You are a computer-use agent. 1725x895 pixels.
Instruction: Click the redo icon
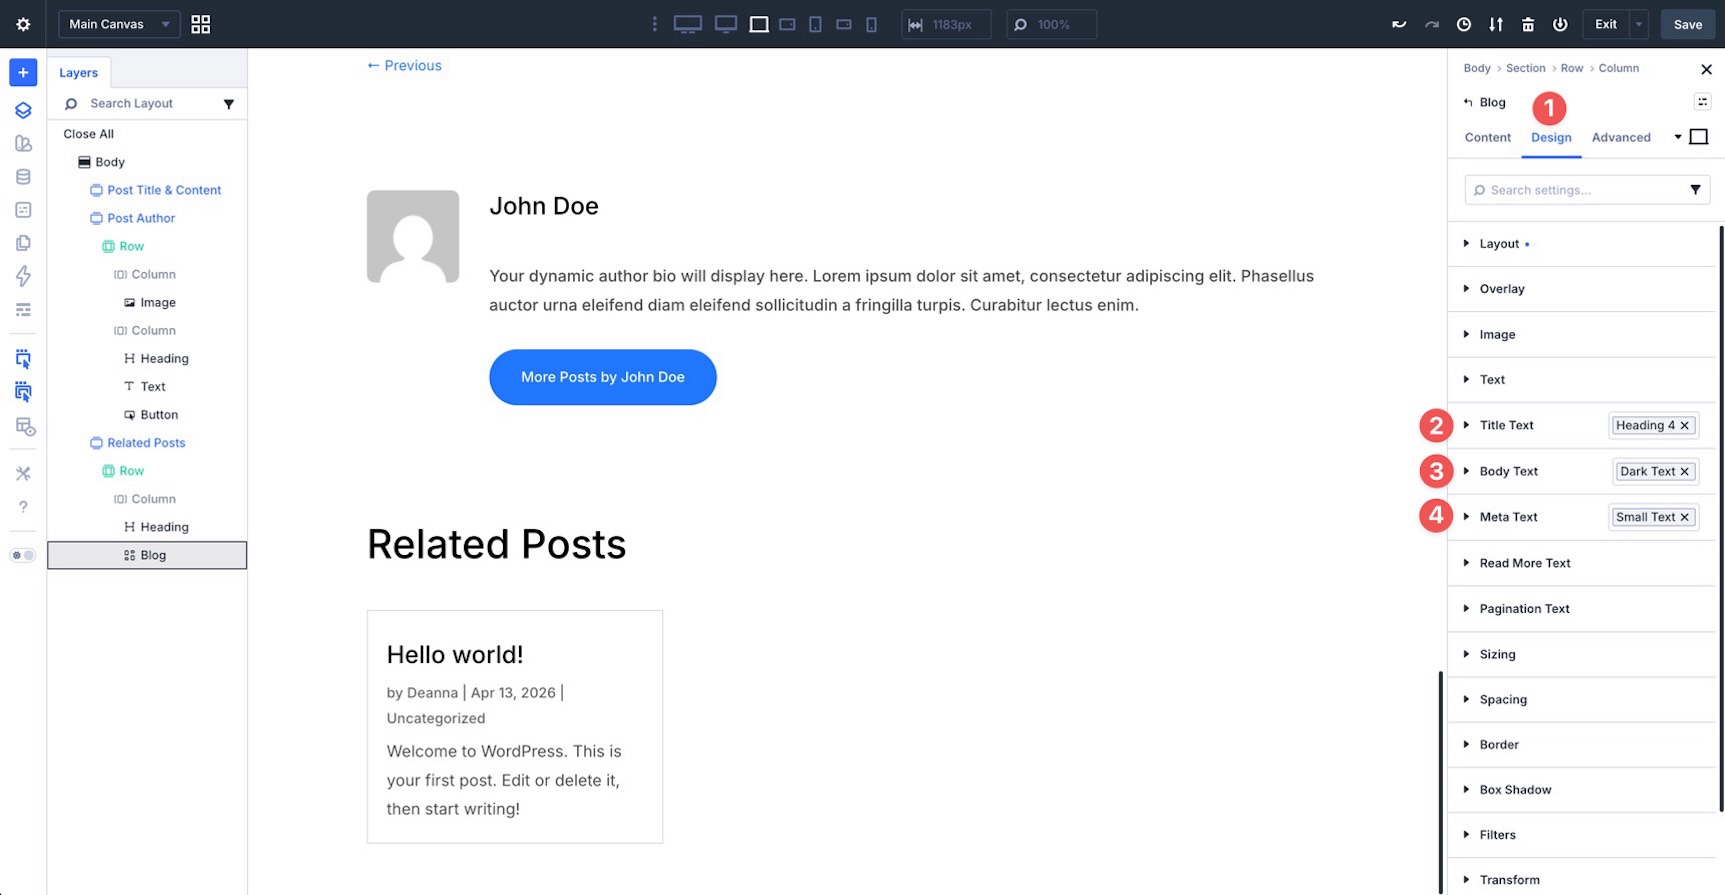click(x=1432, y=24)
